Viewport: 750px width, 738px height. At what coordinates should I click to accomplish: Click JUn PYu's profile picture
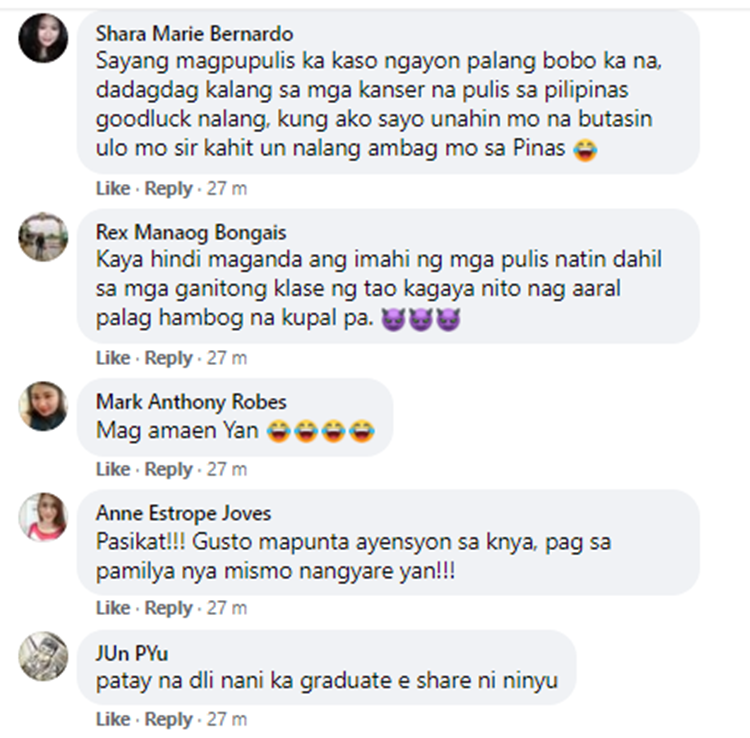click(44, 657)
